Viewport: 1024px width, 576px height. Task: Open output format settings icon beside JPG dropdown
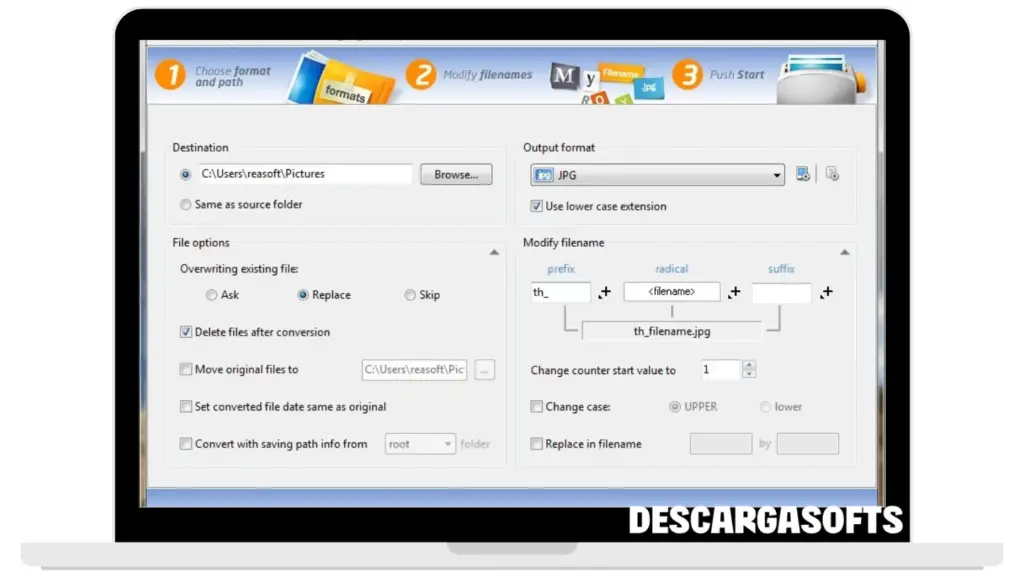(802, 175)
